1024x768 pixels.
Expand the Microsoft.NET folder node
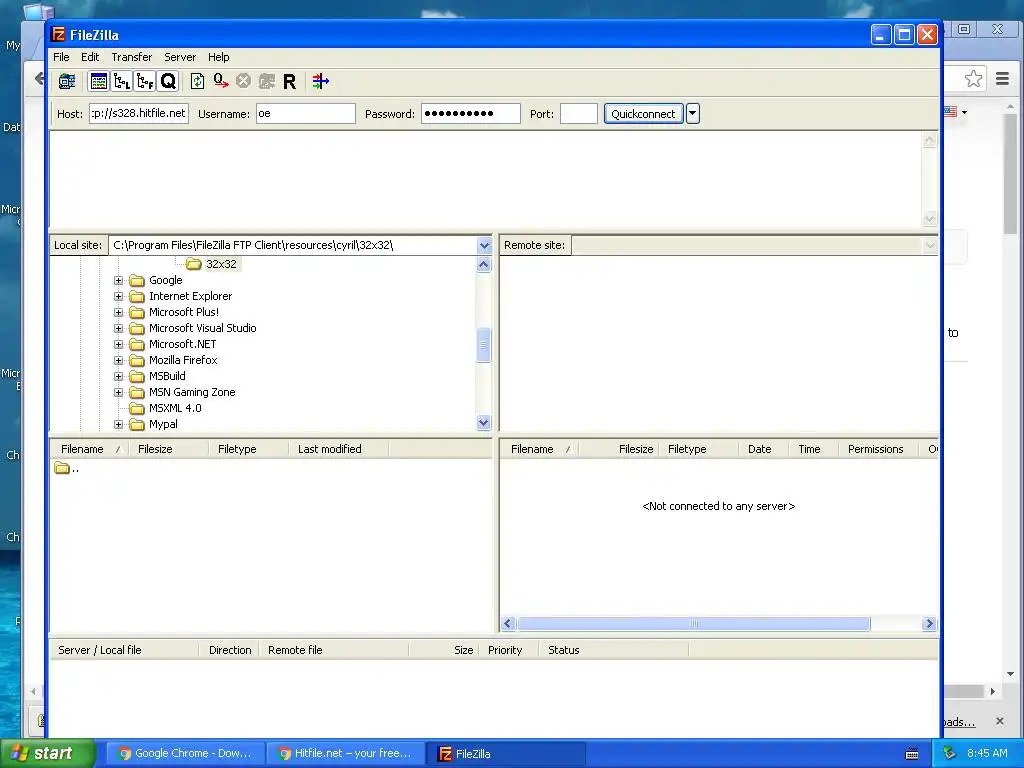coord(118,344)
